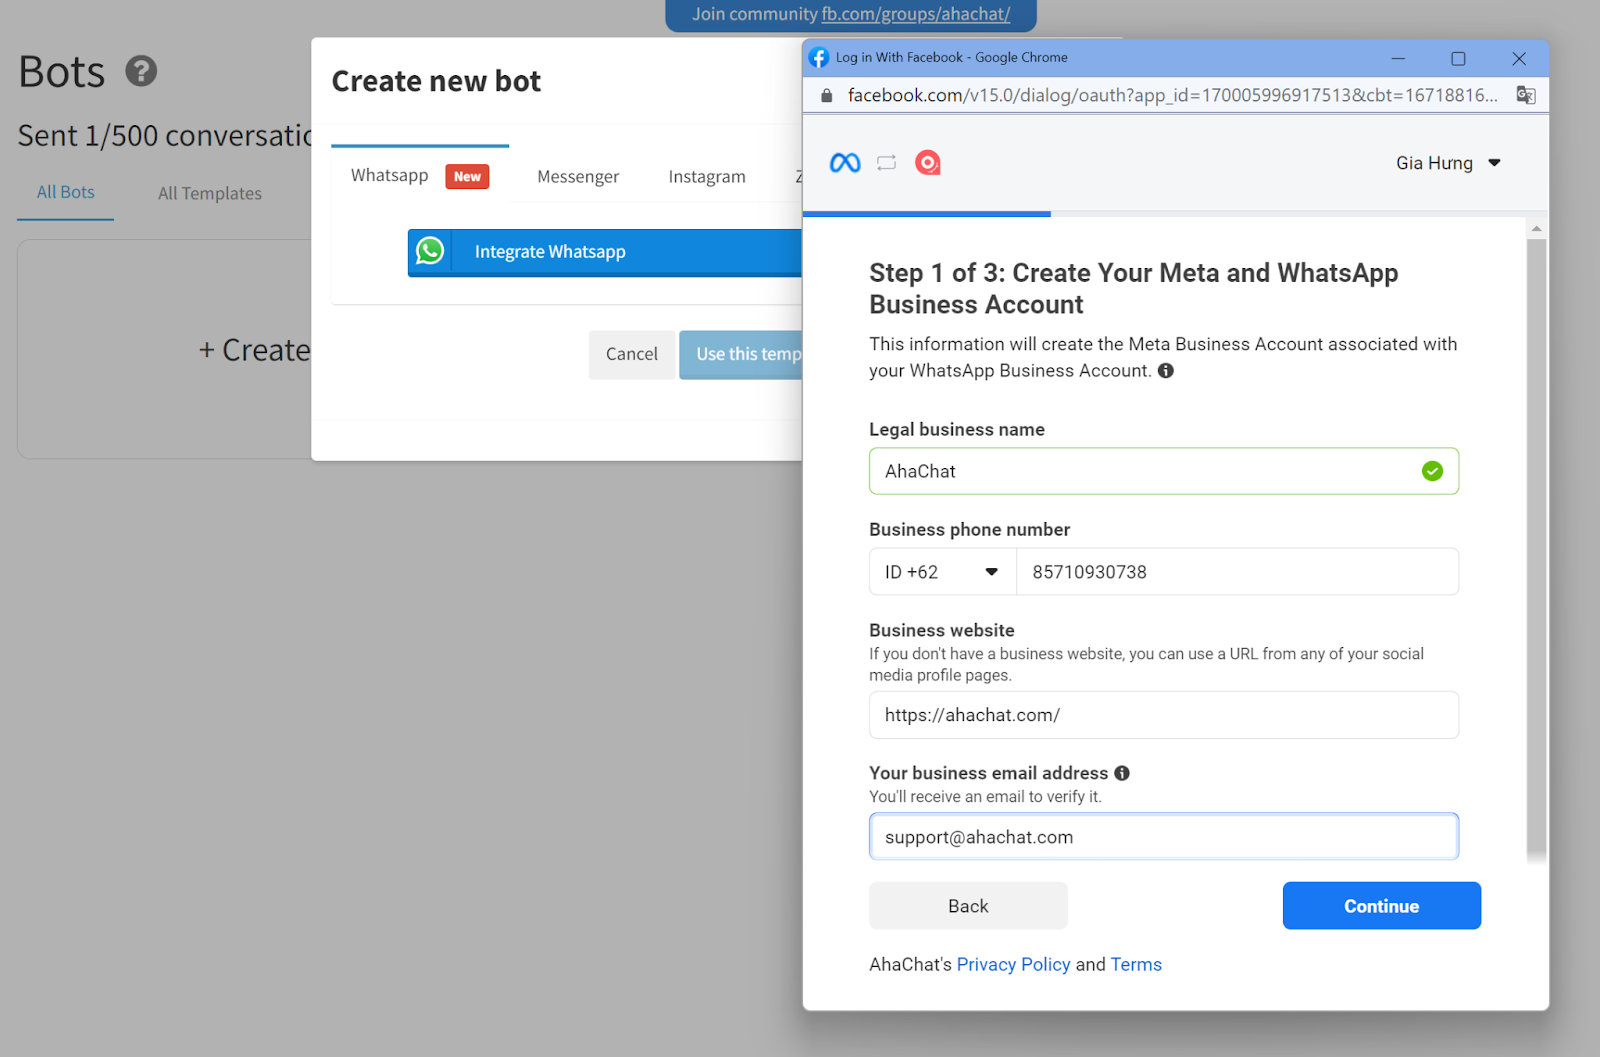Click the scrollbar up arrow in popup
Screen dimensions: 1600x1057
click(1537, 229)
